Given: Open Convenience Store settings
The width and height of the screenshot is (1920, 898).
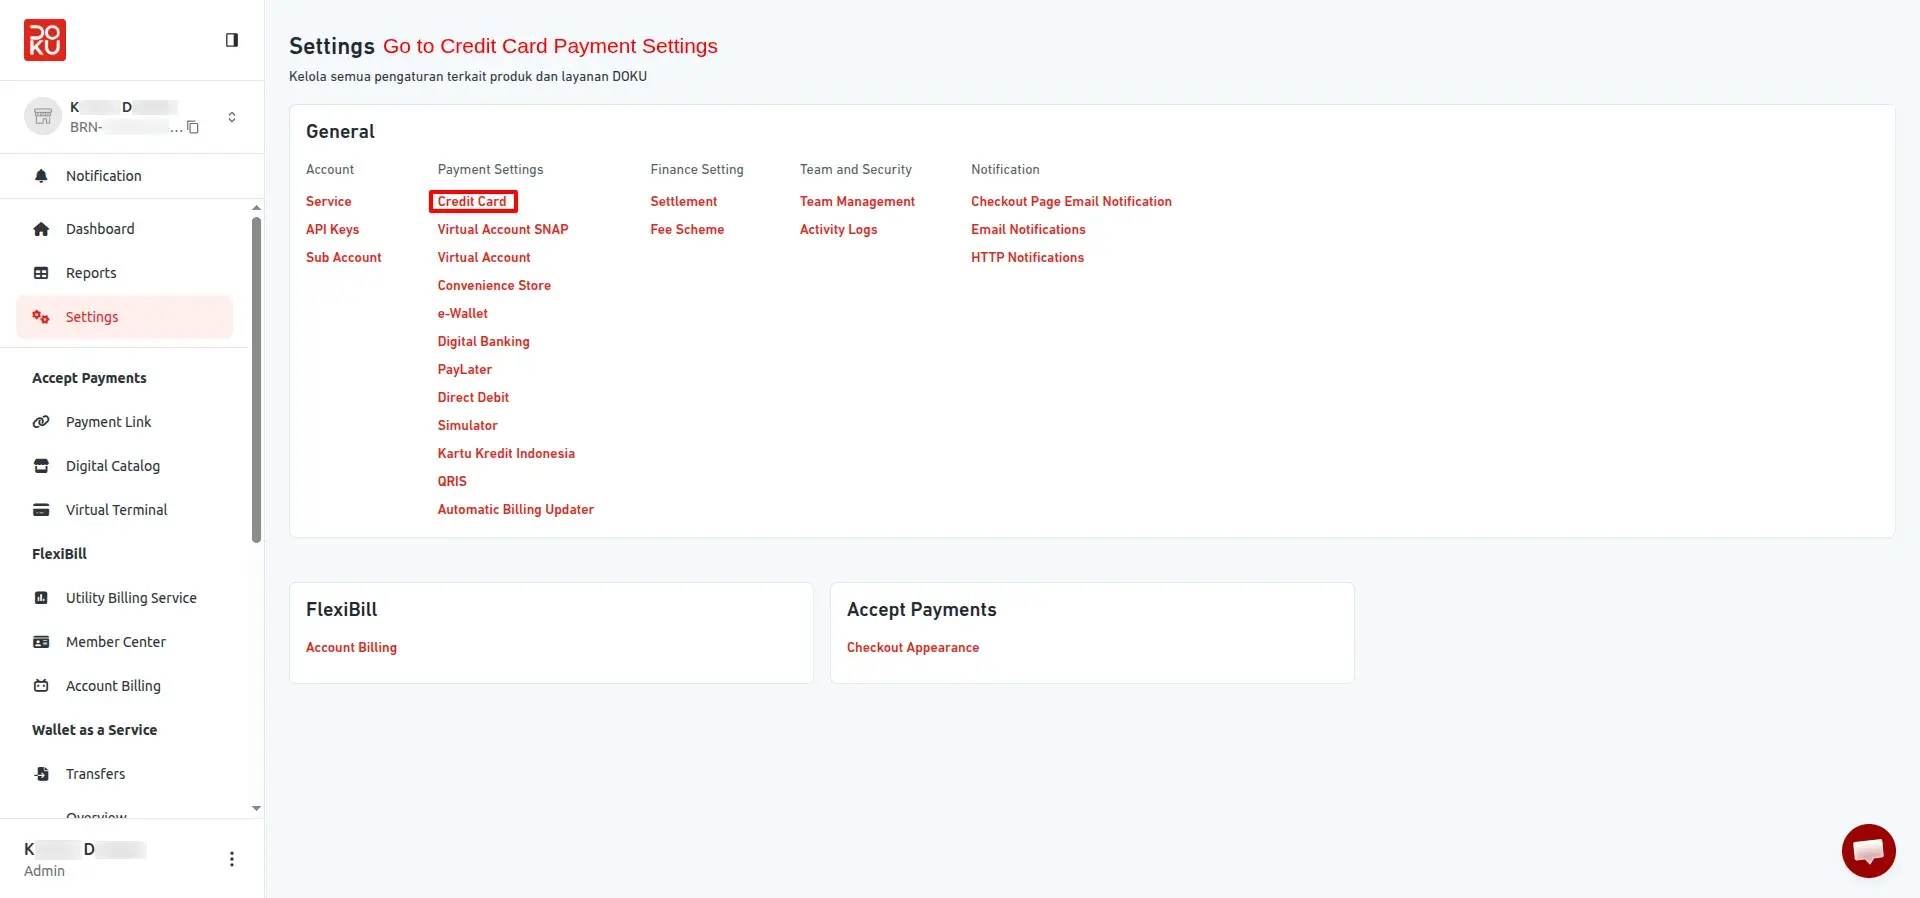Looking at the screenshot, I should click(494, 285).
